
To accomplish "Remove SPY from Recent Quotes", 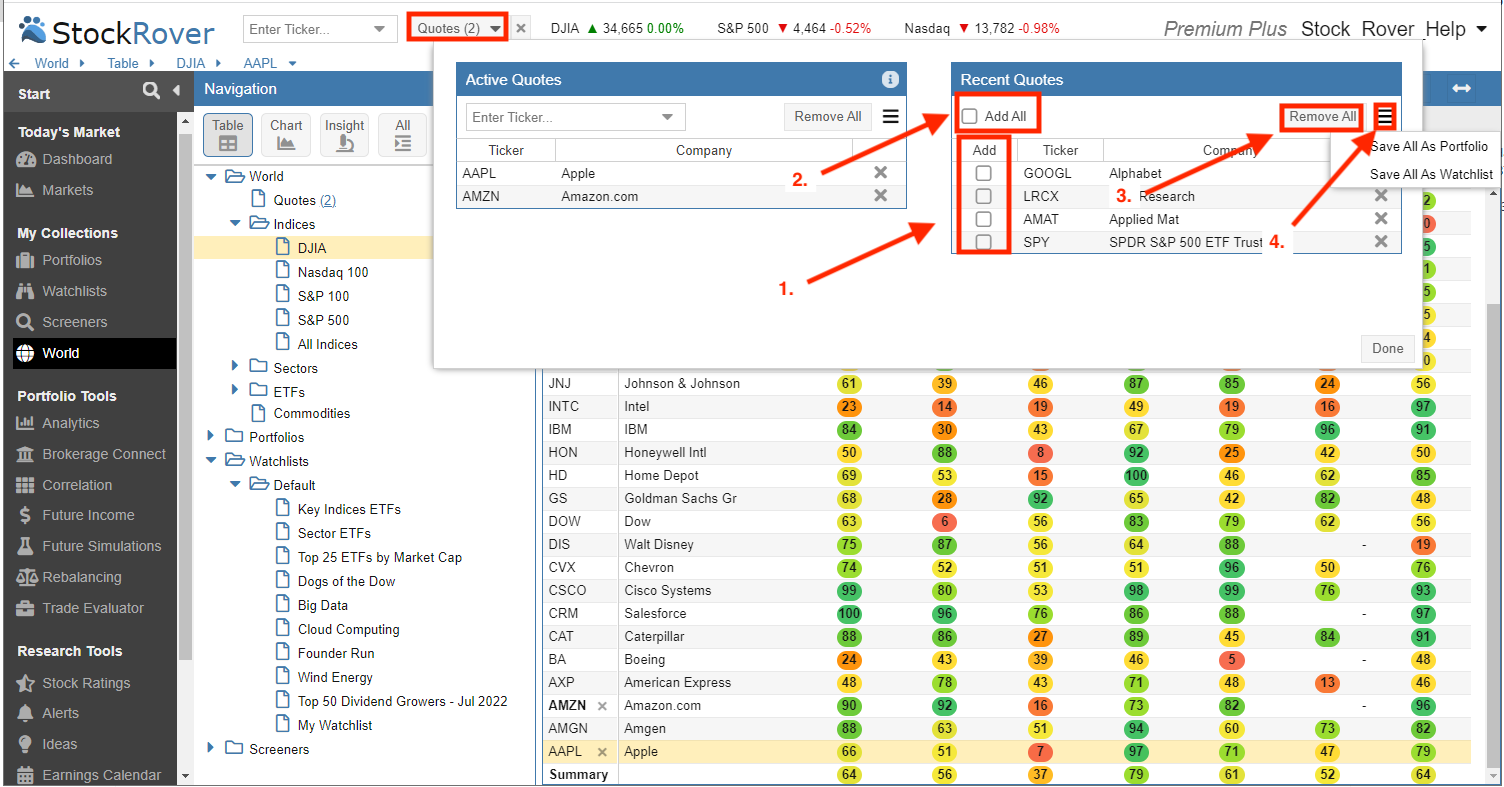I will pyautogui.click(x=1381, y=242).
